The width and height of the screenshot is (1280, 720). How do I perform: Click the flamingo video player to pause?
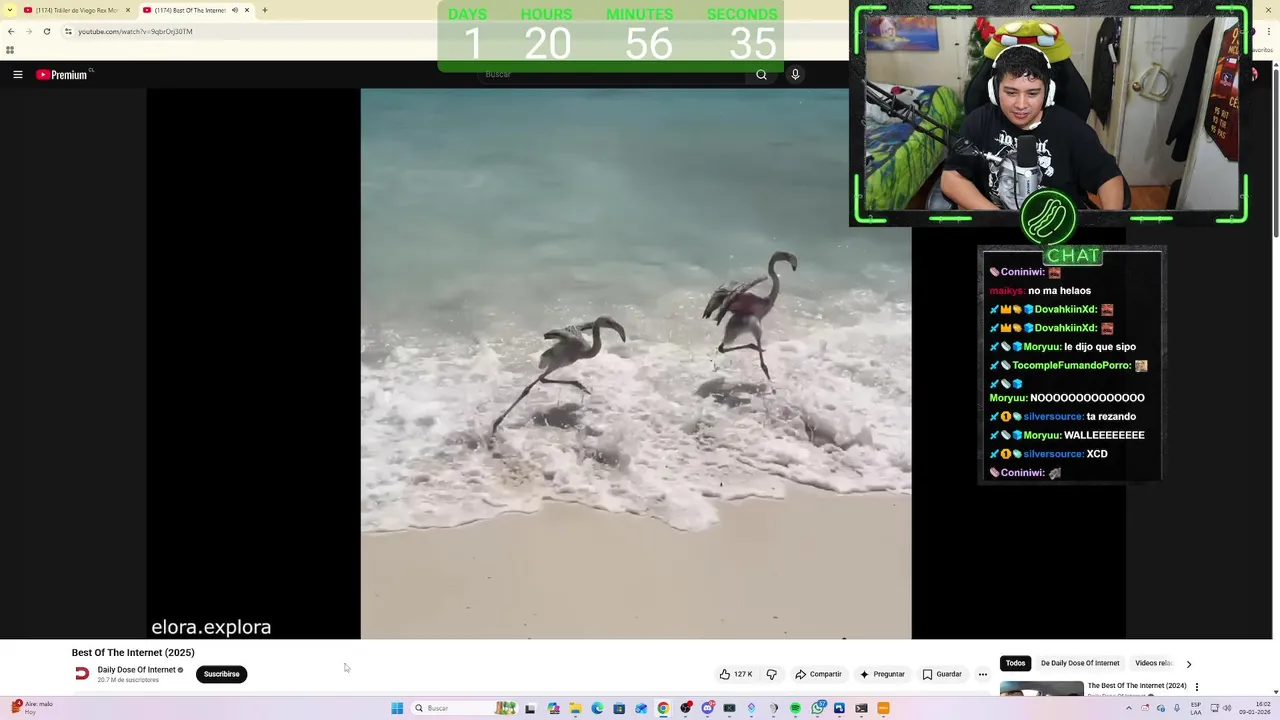click(636, 363)
